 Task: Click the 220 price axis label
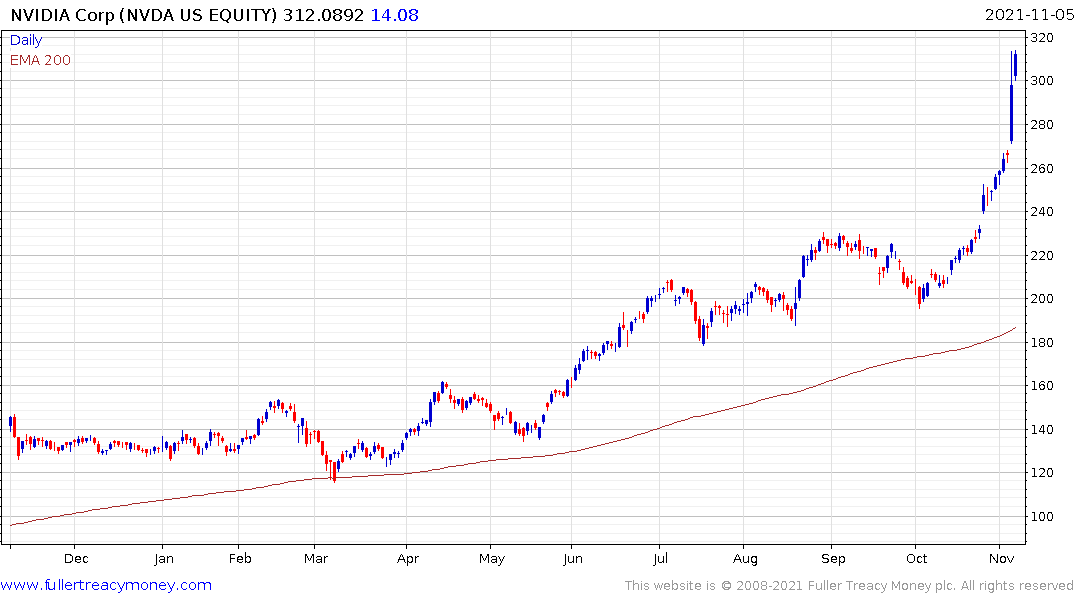(x=1042, y=256)
